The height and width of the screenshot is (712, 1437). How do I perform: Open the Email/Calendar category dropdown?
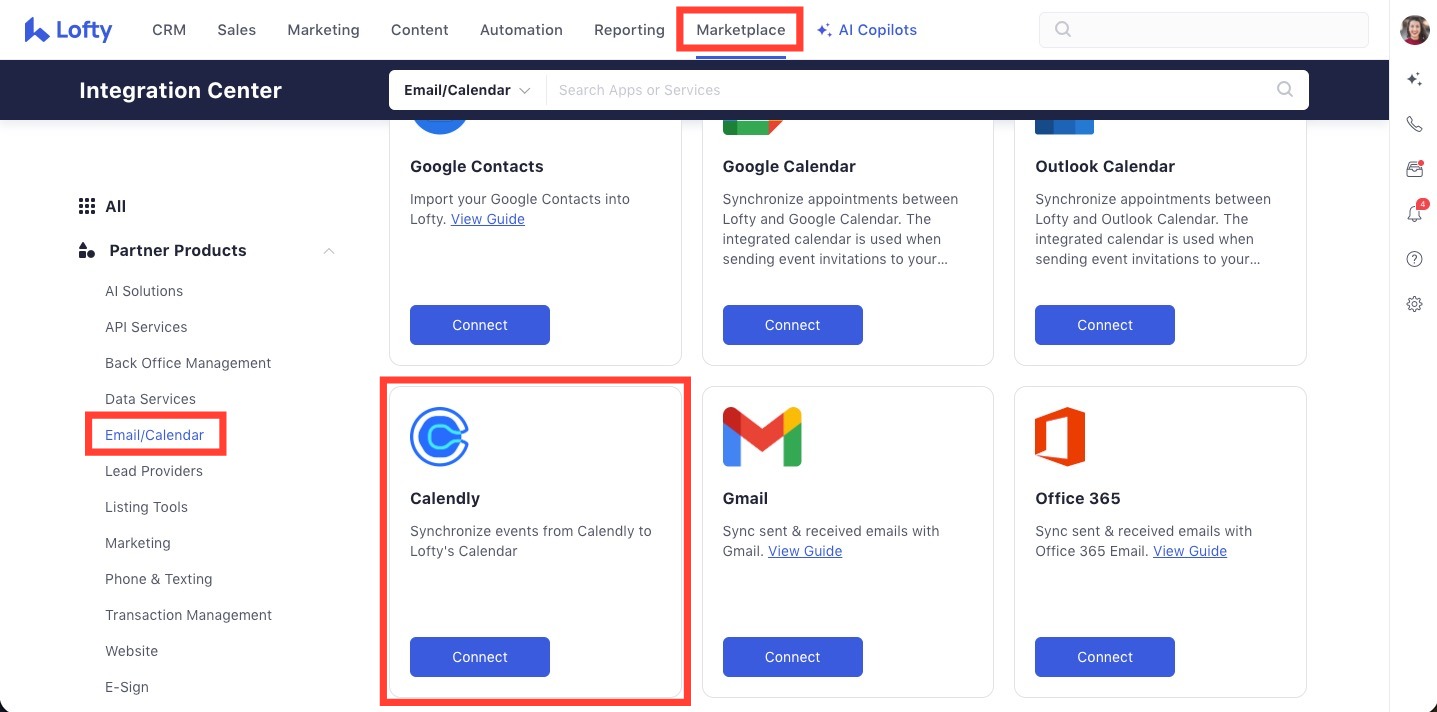[x=467, y=90]
